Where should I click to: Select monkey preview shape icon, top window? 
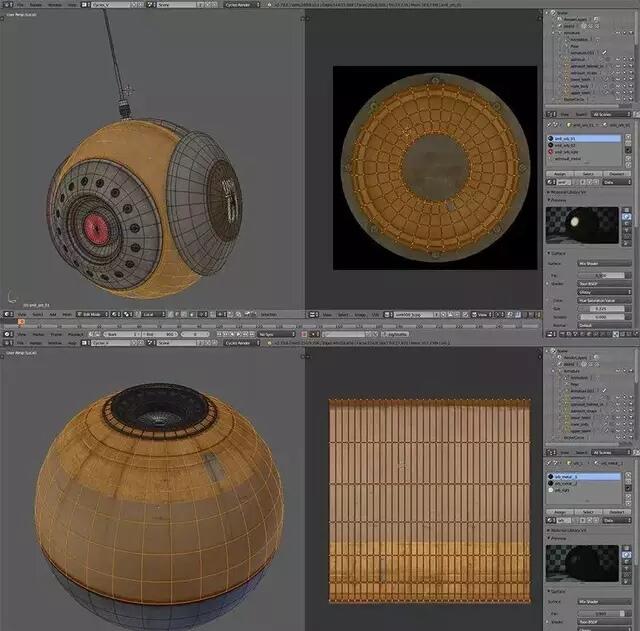(x=627, y=230)
